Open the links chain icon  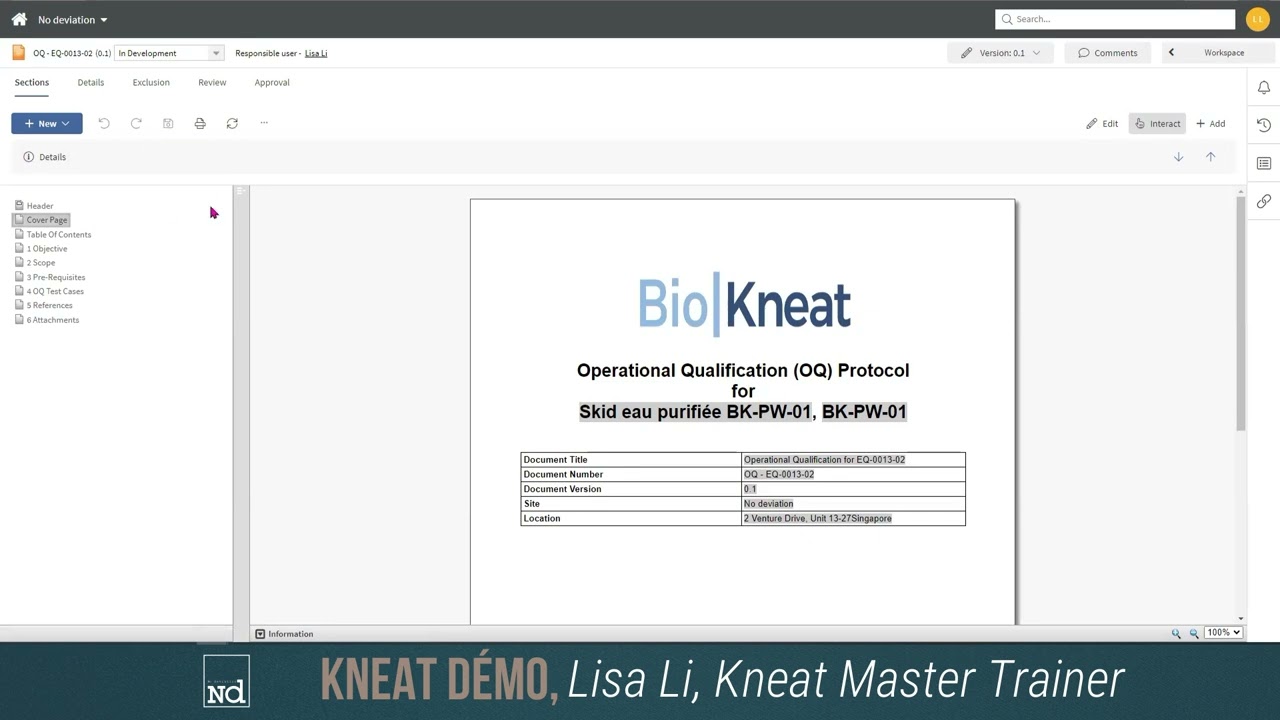[1264, 201]
